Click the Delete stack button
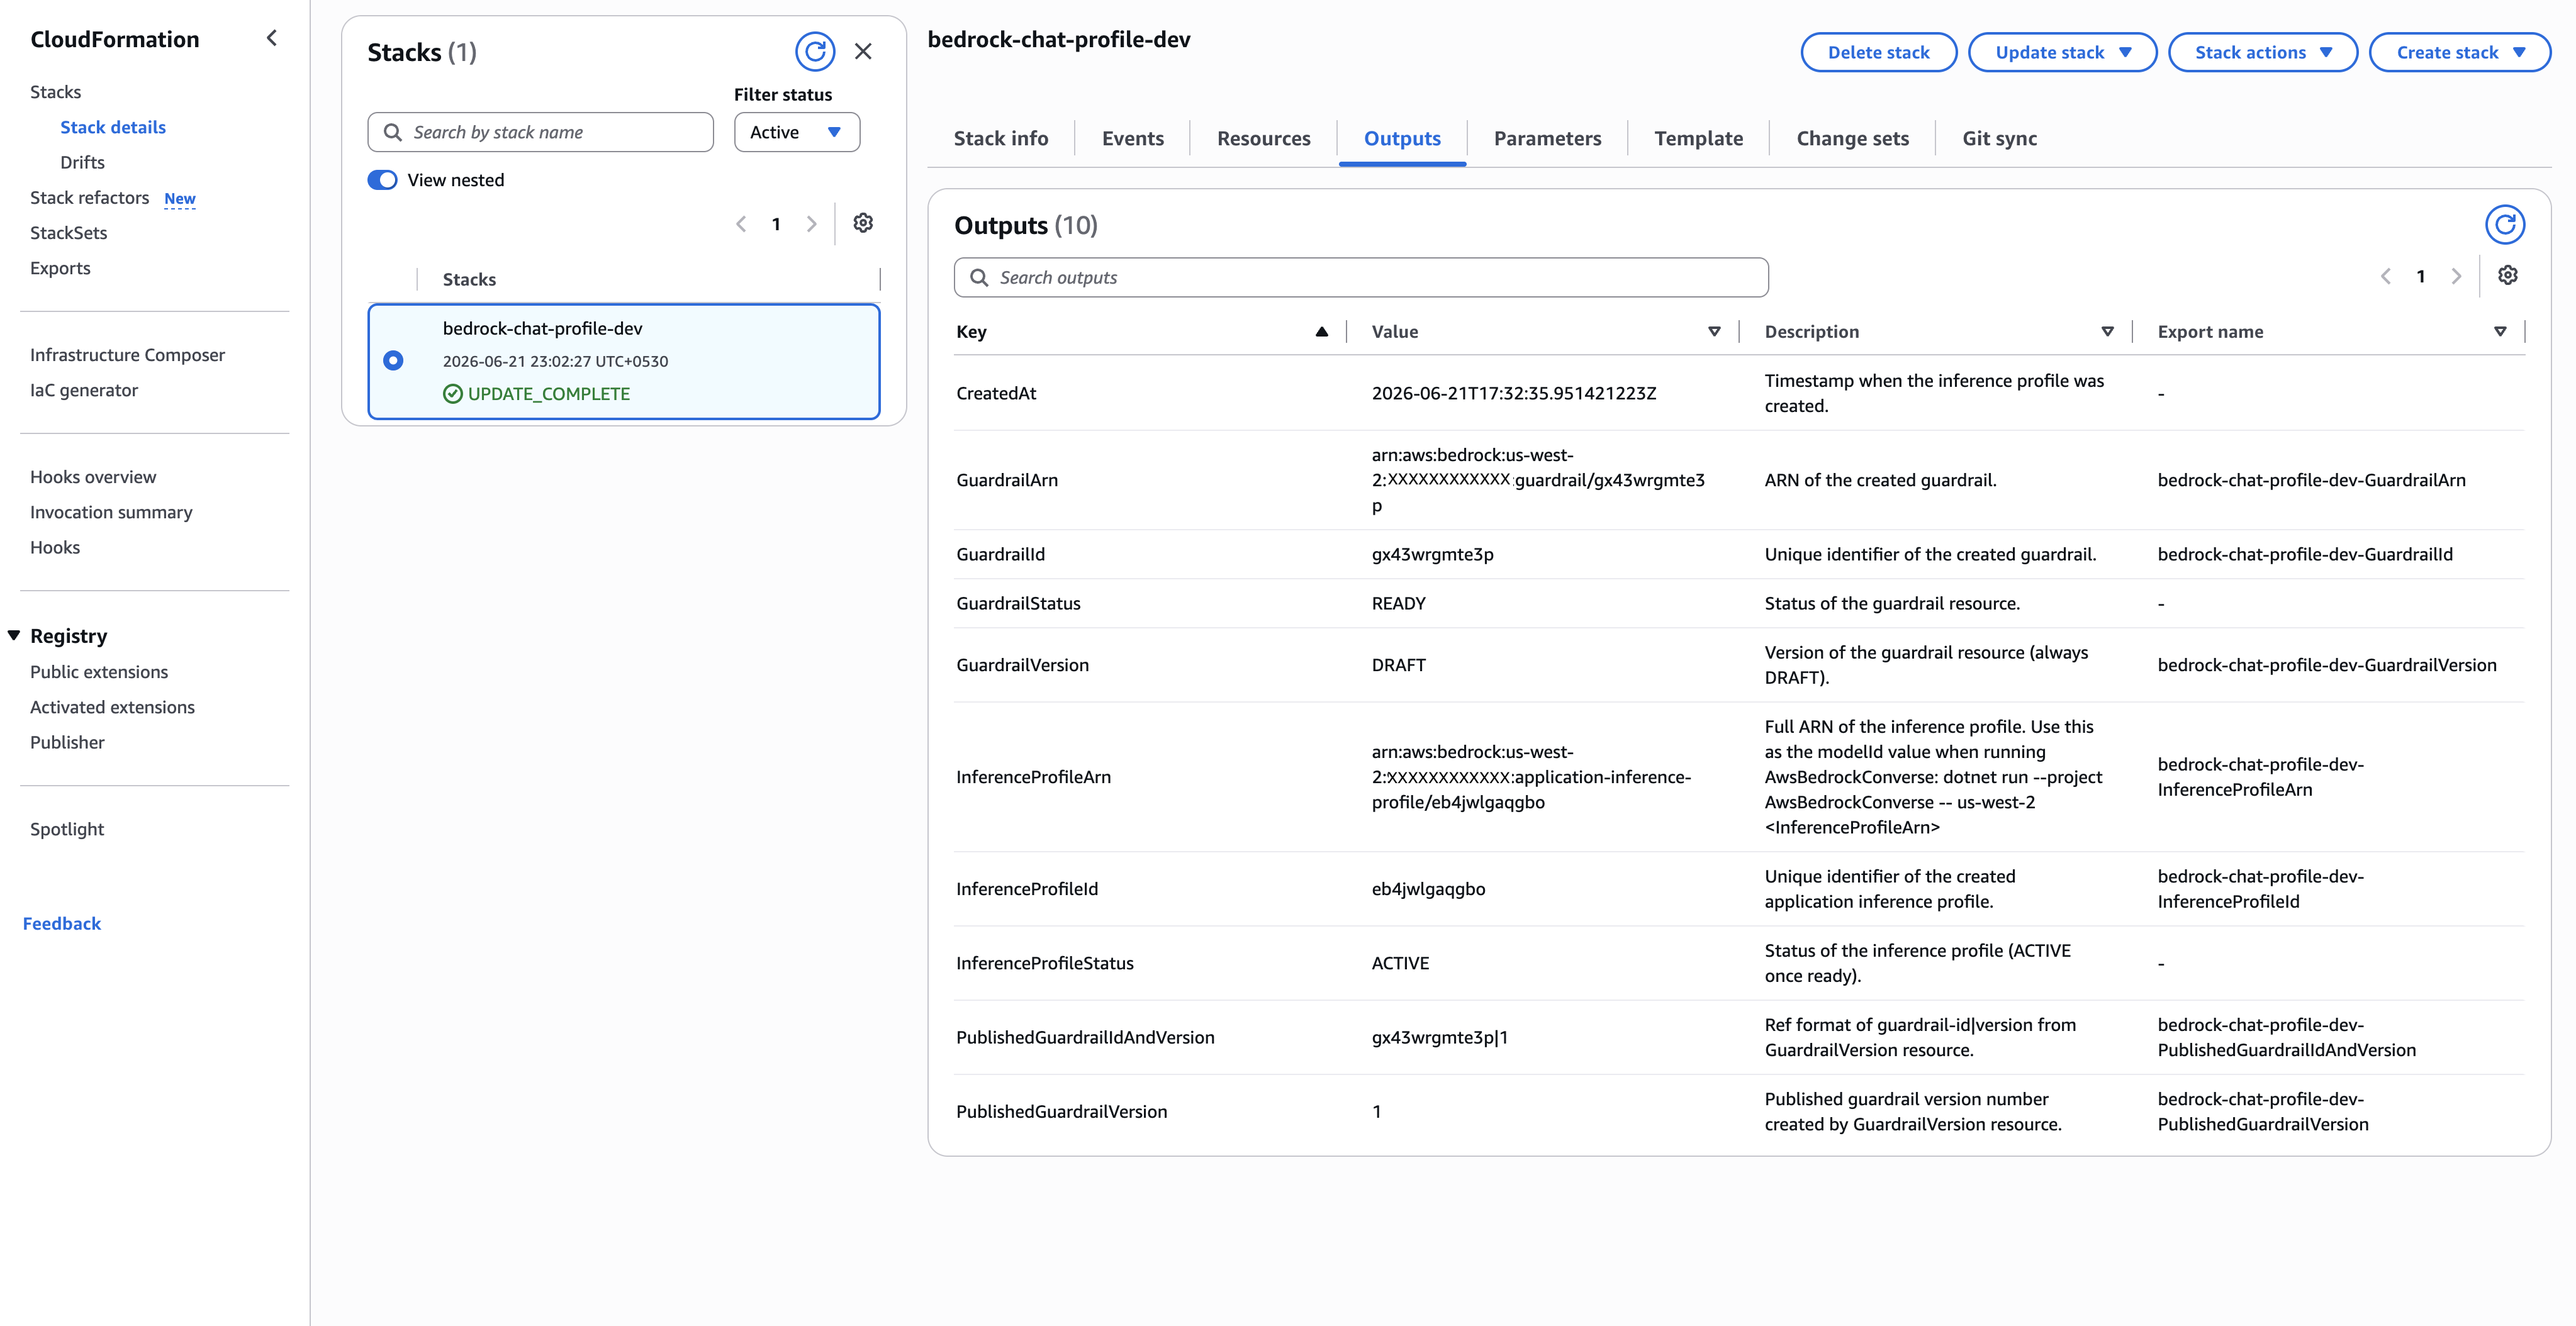The height and width of the screenshot is (1326, 2576). 1878,52
